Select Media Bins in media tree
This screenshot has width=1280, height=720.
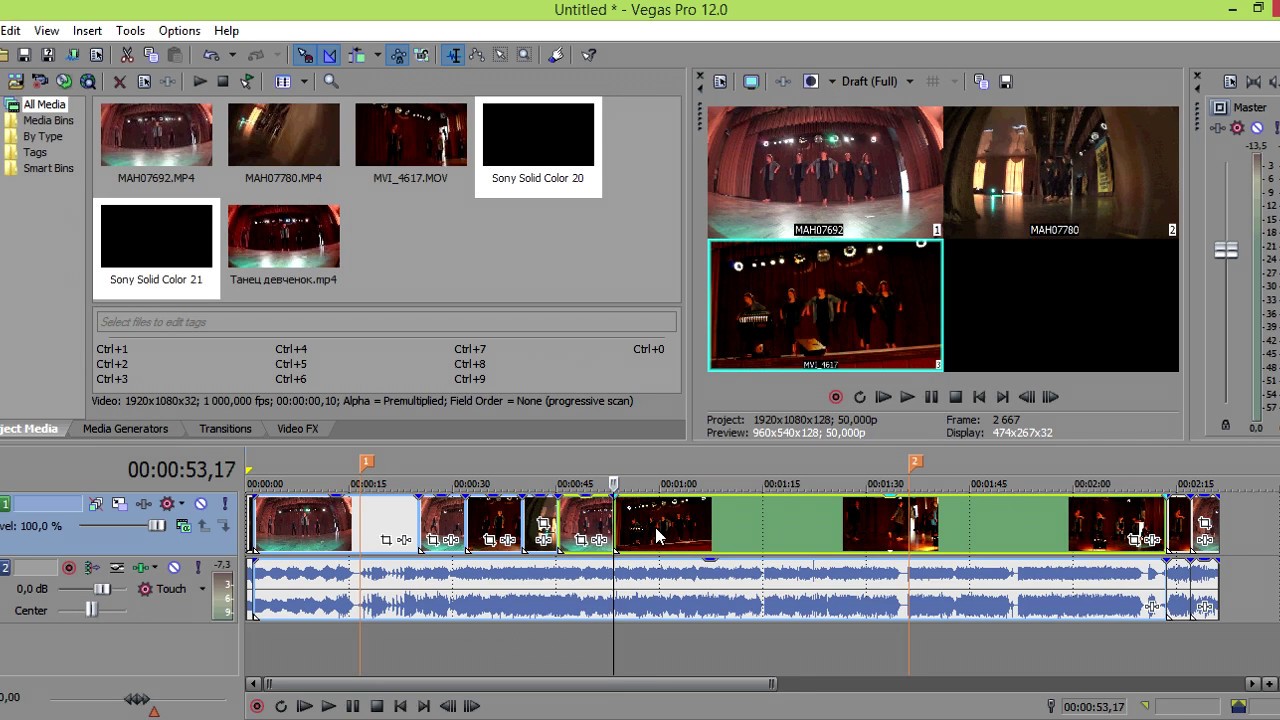48,120
